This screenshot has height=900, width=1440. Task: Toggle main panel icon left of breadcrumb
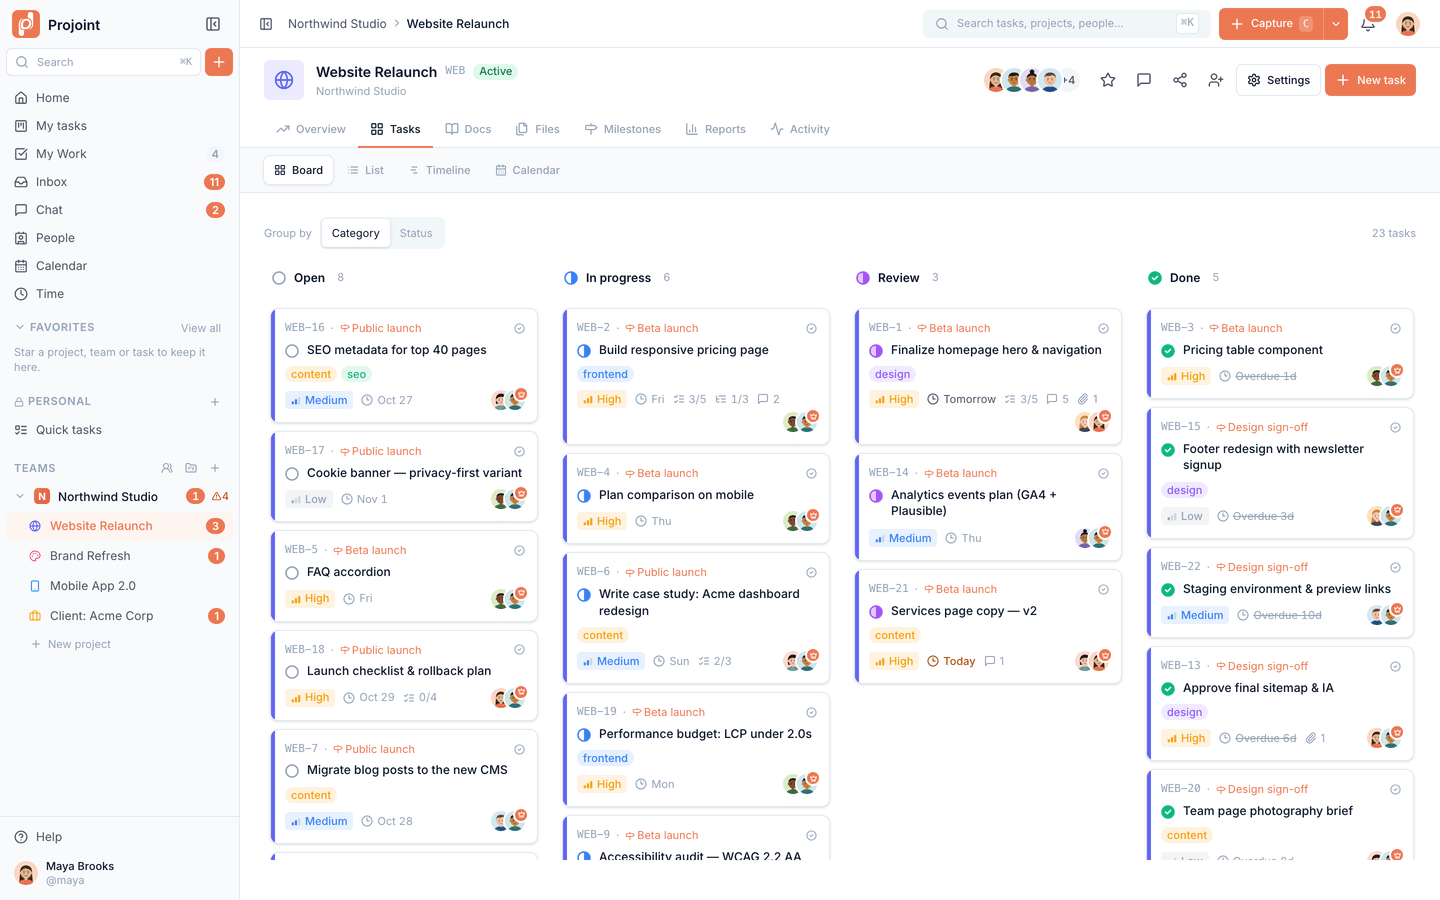coord(266,24)
